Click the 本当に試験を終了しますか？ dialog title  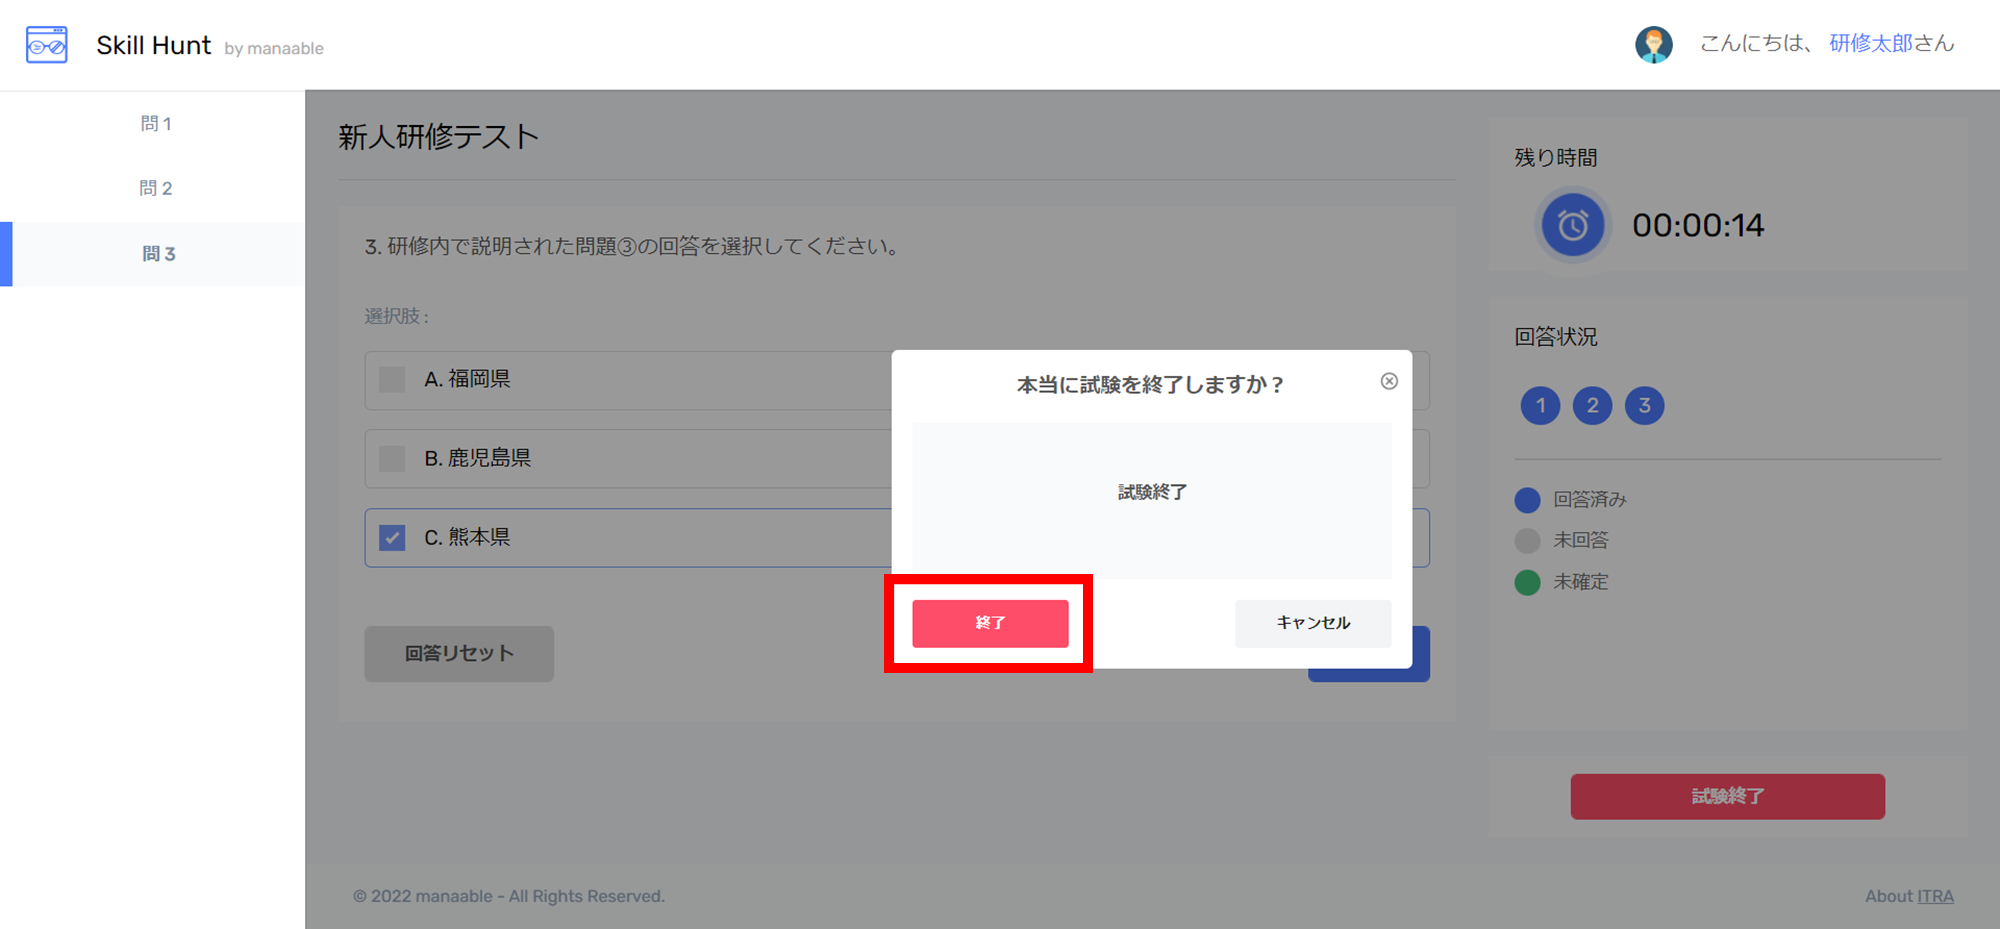point(1150,385)
